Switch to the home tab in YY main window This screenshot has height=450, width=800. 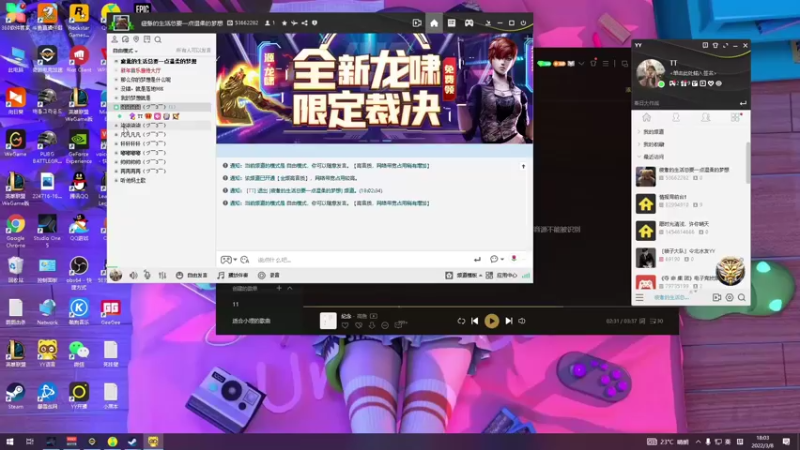tap(646, 118)
